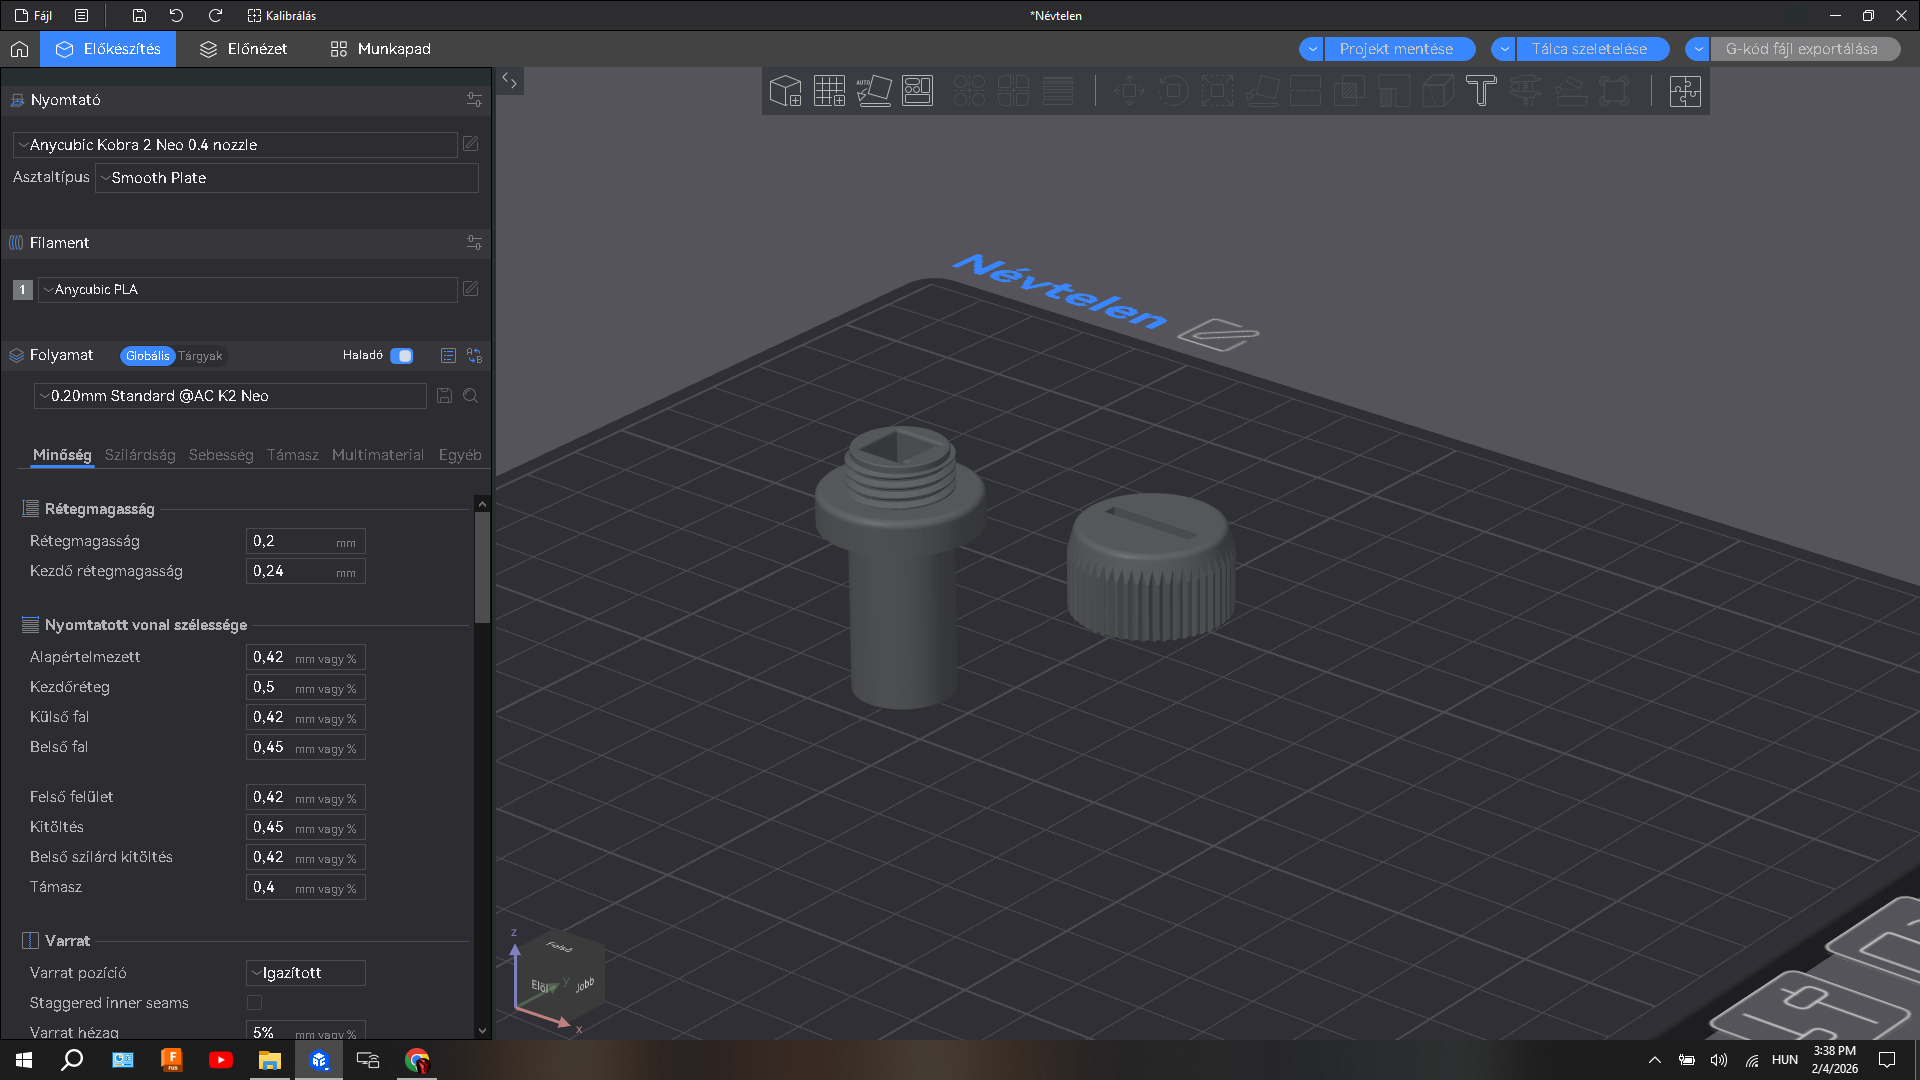The width and height of the screenshot is (1920, 1080).
Task: Expand the Projekt mentése dropdown arrow
Action: click(x=1312, y=49)
